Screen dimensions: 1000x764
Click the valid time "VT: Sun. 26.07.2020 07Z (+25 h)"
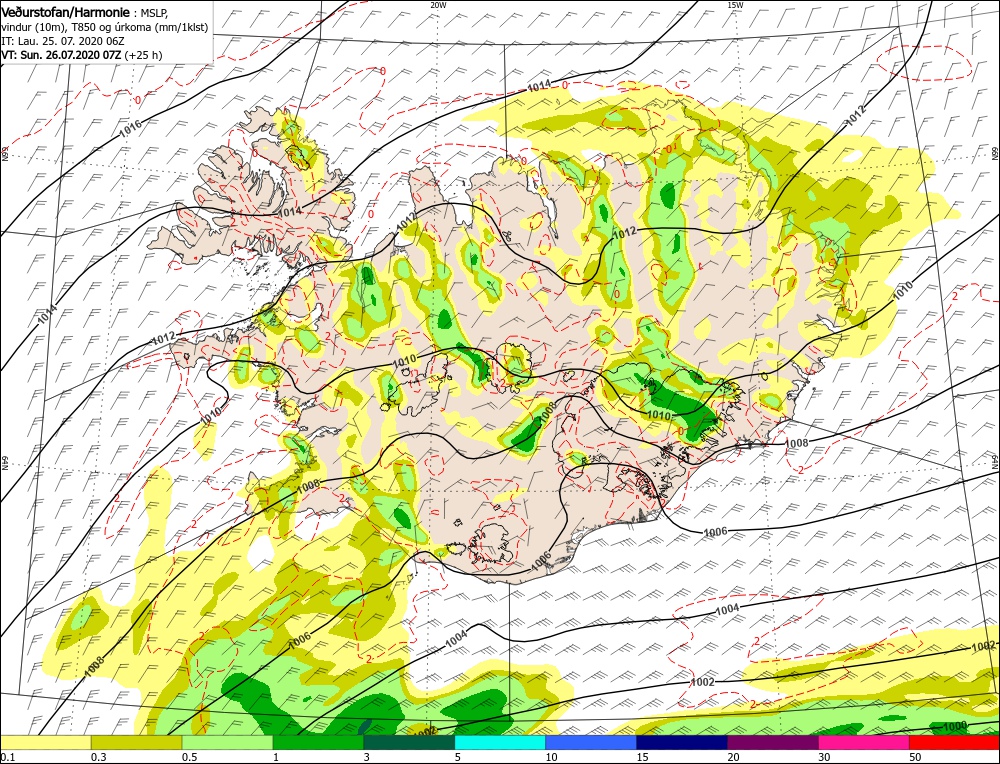82,55
